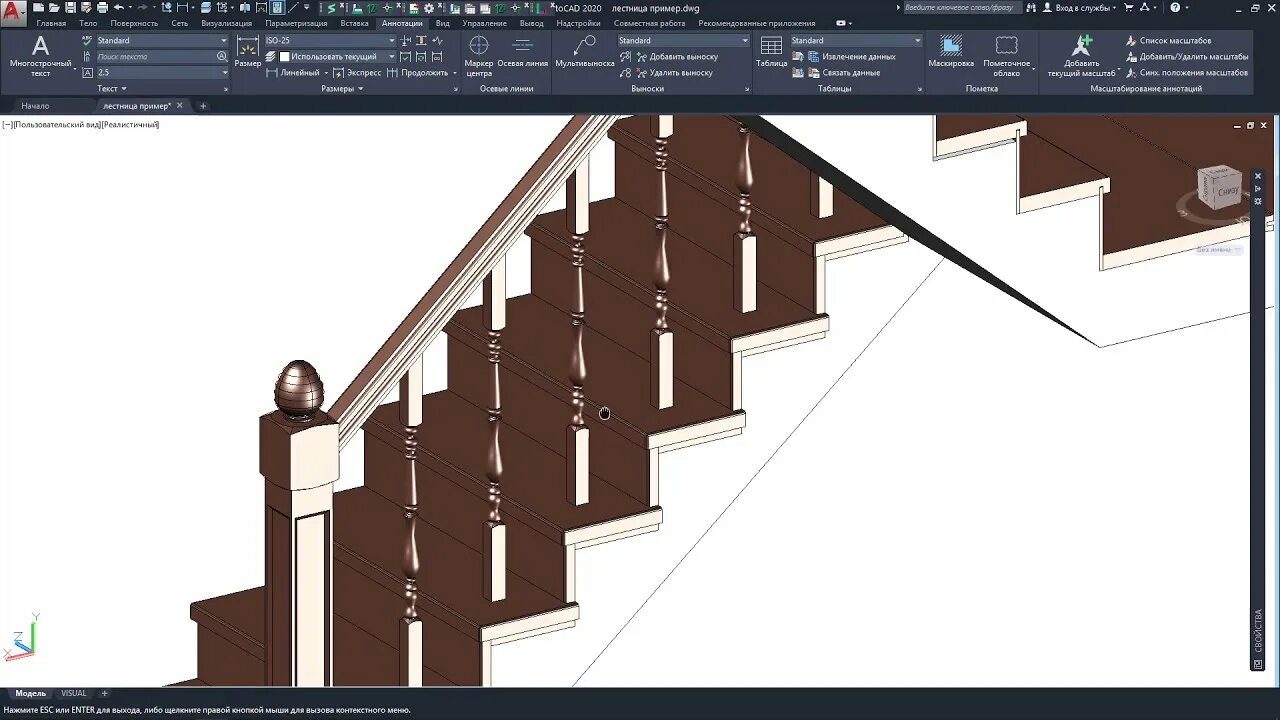The image size is (1280, 720).
Task: Click the ViewCube in the viewport
Action: coord(1218,188)
